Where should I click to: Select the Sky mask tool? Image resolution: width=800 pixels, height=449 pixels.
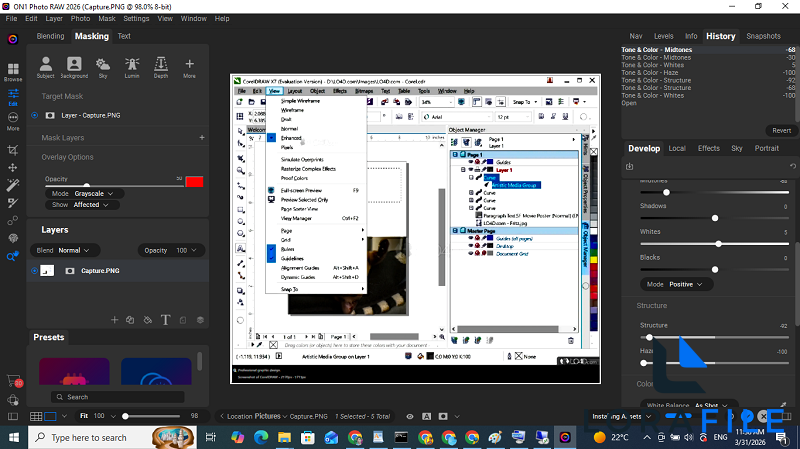coord(103,67)
